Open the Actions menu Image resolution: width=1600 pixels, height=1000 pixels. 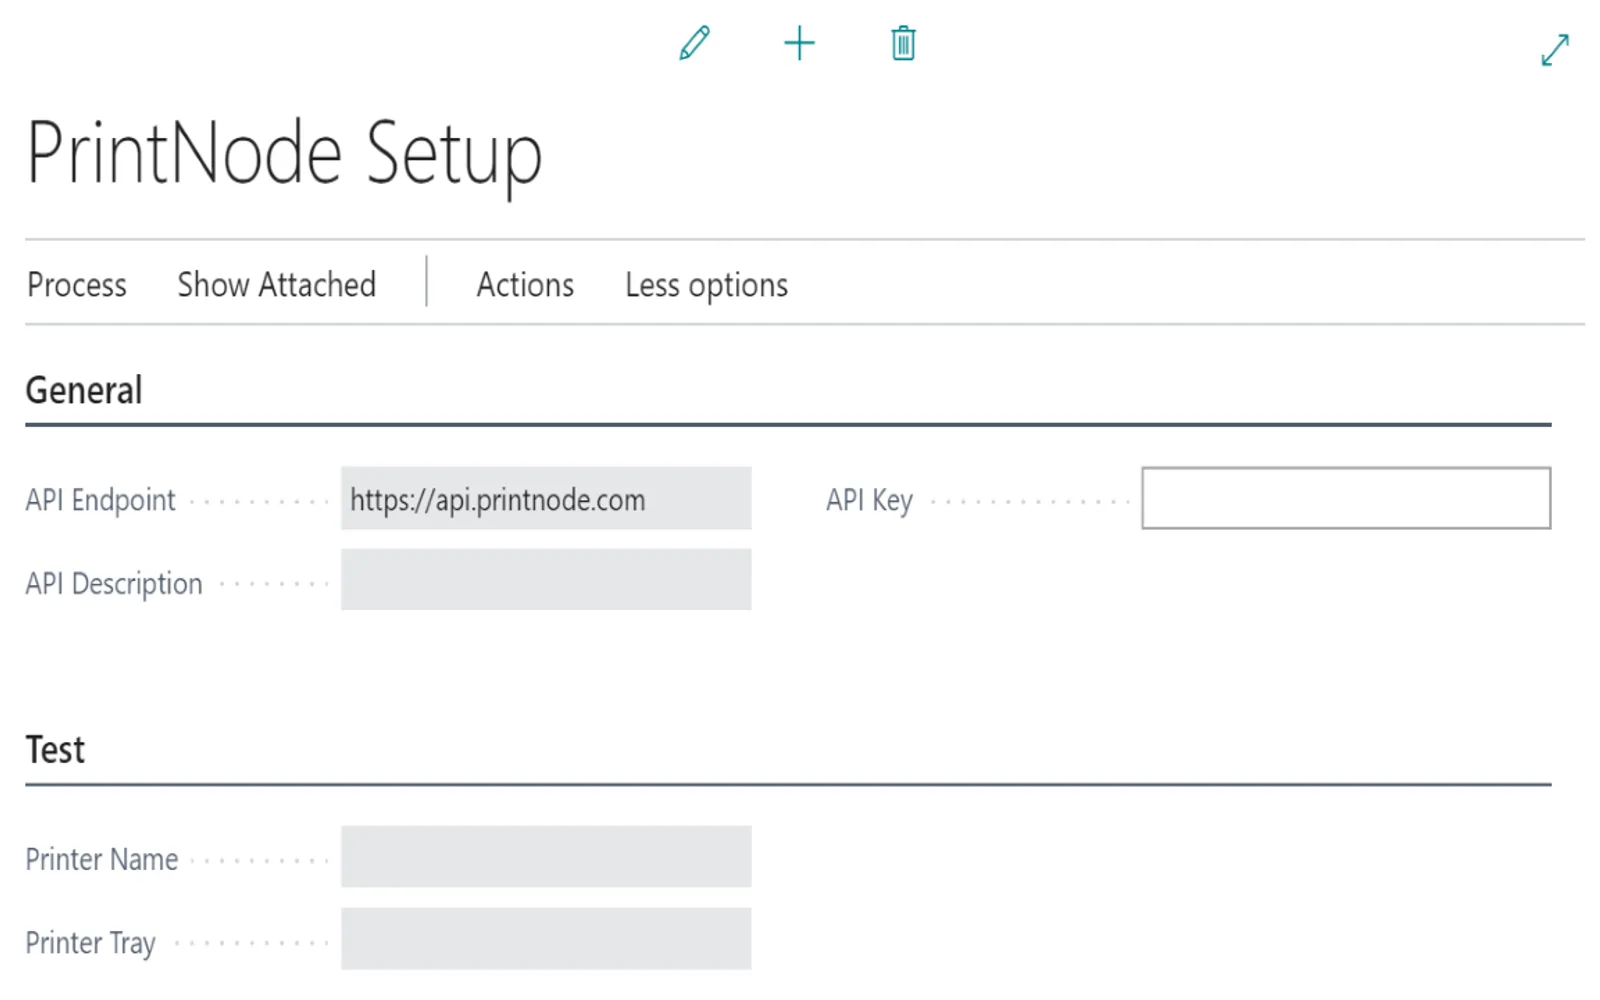[x=525, y=285]
